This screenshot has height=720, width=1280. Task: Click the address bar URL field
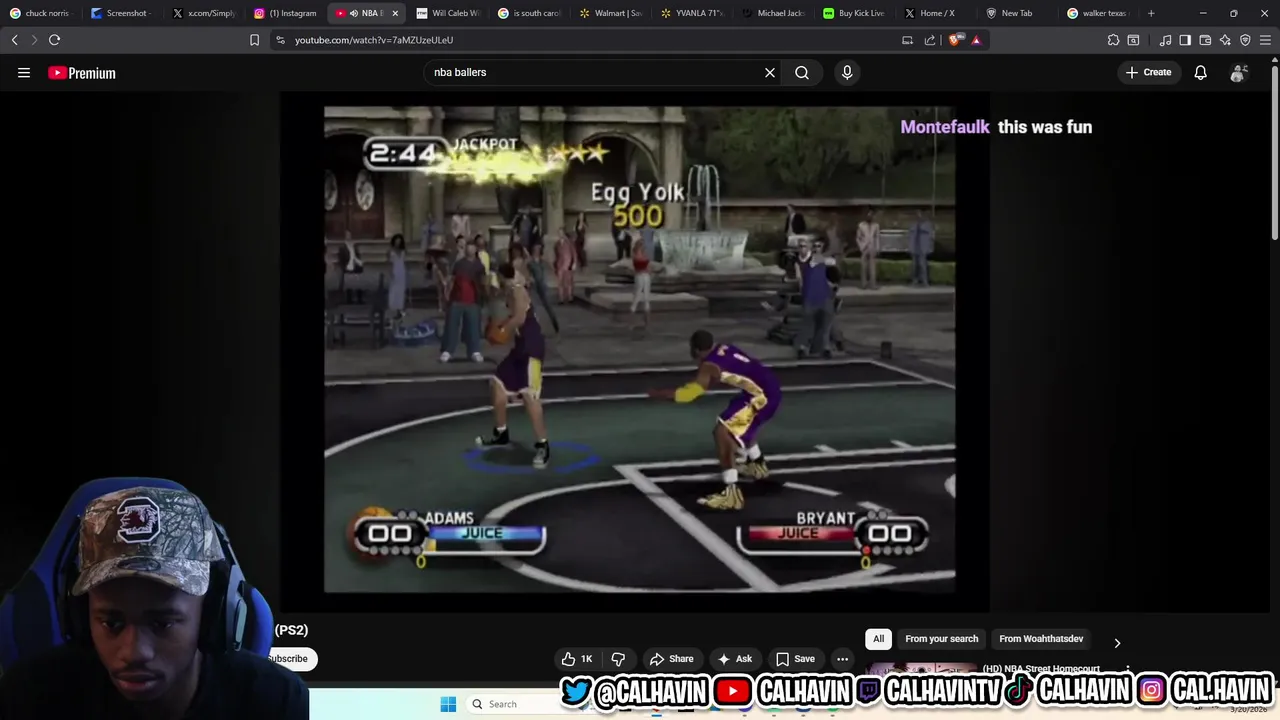pyautogui.click(x=590, y=40)
